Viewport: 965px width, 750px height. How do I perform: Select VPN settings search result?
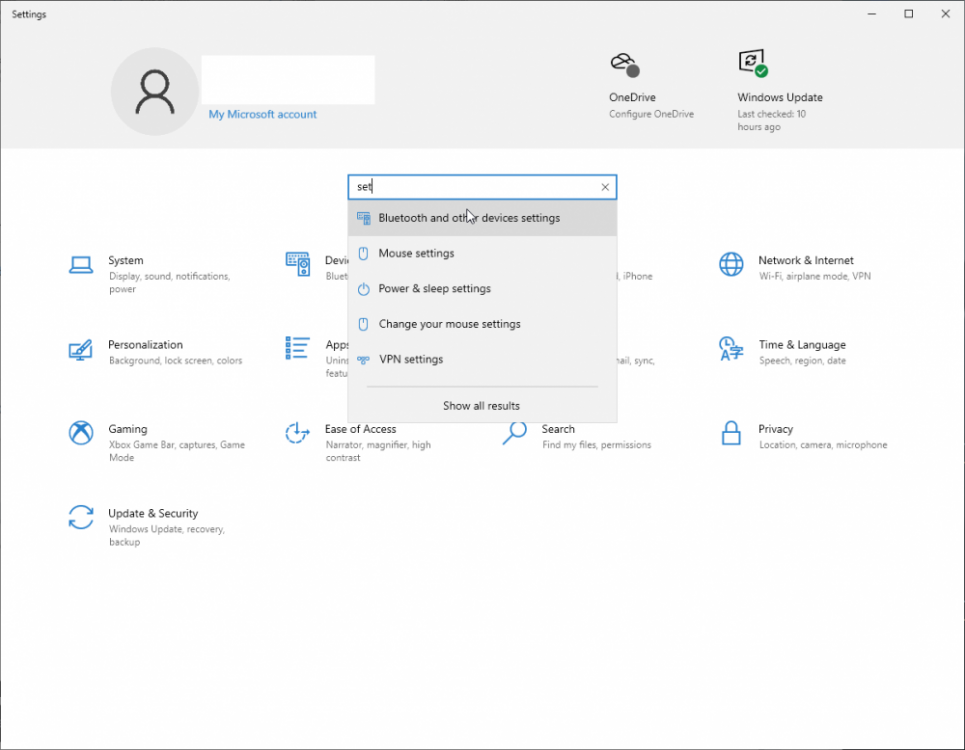coord(482,359)
